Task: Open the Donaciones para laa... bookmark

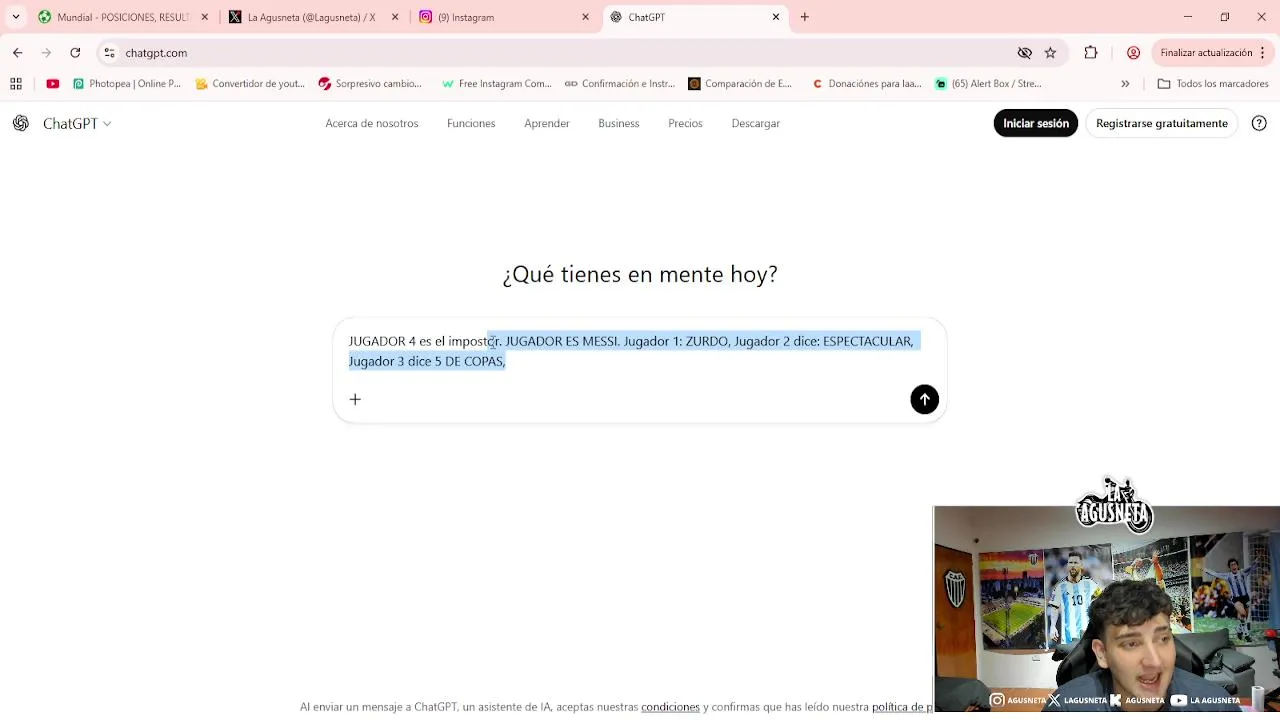Action: (866, 84)
